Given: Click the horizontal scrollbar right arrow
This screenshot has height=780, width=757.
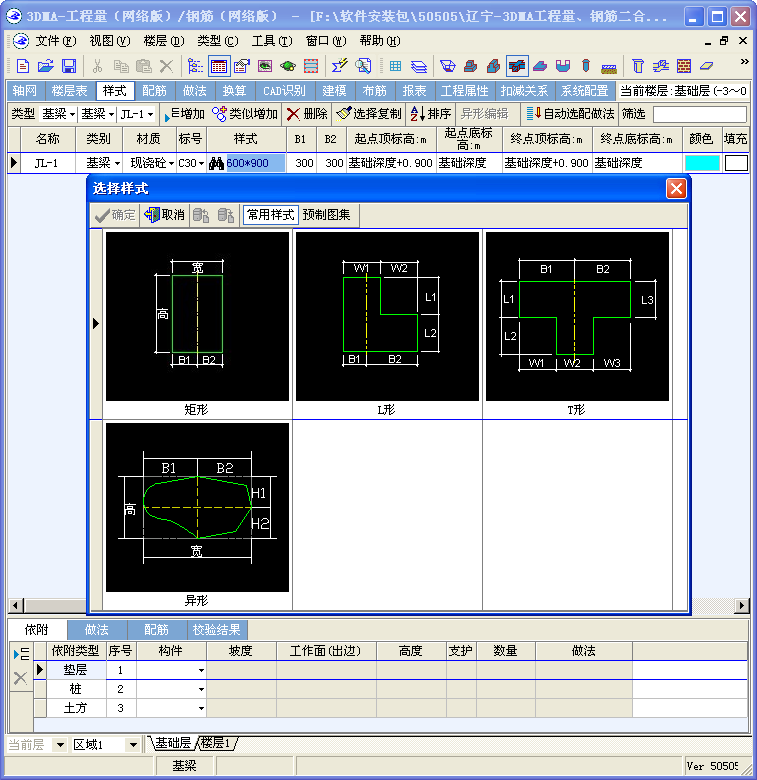Looking at the screenshot, I should [x=742, y=605].
